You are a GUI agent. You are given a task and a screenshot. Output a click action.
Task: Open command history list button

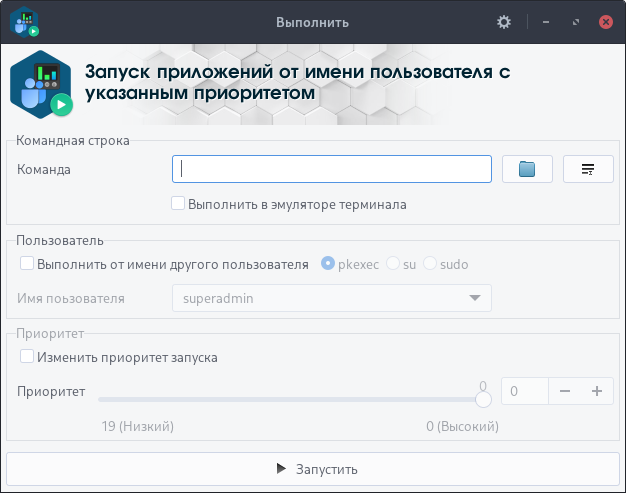click(x=588, y=170)
